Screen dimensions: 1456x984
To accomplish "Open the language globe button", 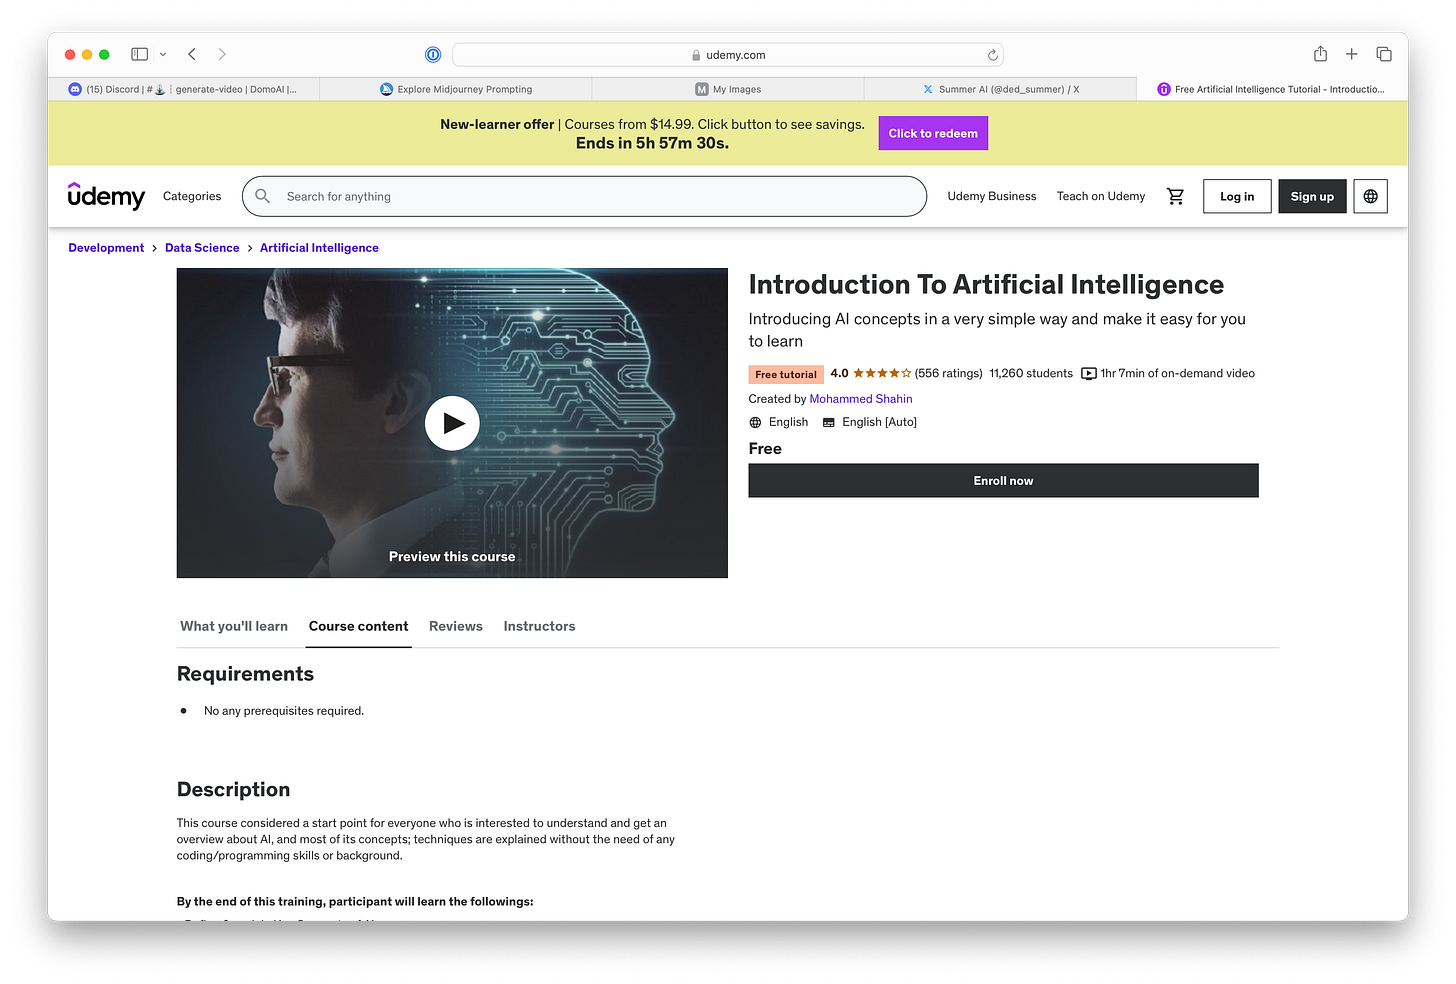I will point(1370,196).
